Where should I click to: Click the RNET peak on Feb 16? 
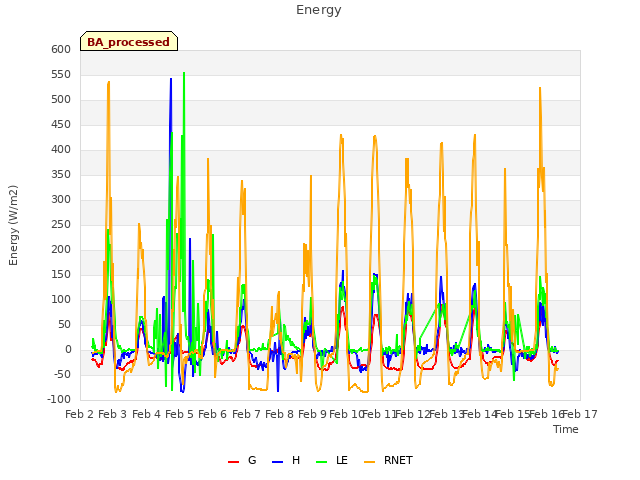(540, 89)
